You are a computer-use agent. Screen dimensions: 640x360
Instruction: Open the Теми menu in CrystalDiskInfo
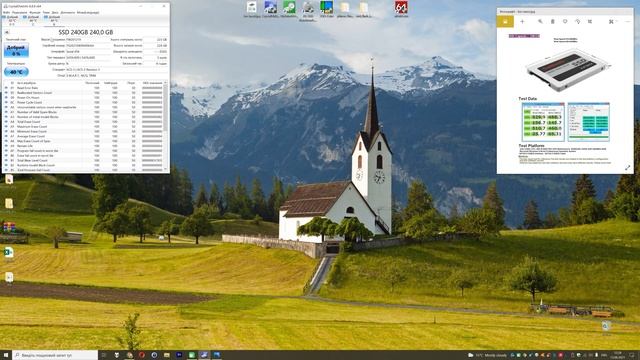tap(46, 13)
